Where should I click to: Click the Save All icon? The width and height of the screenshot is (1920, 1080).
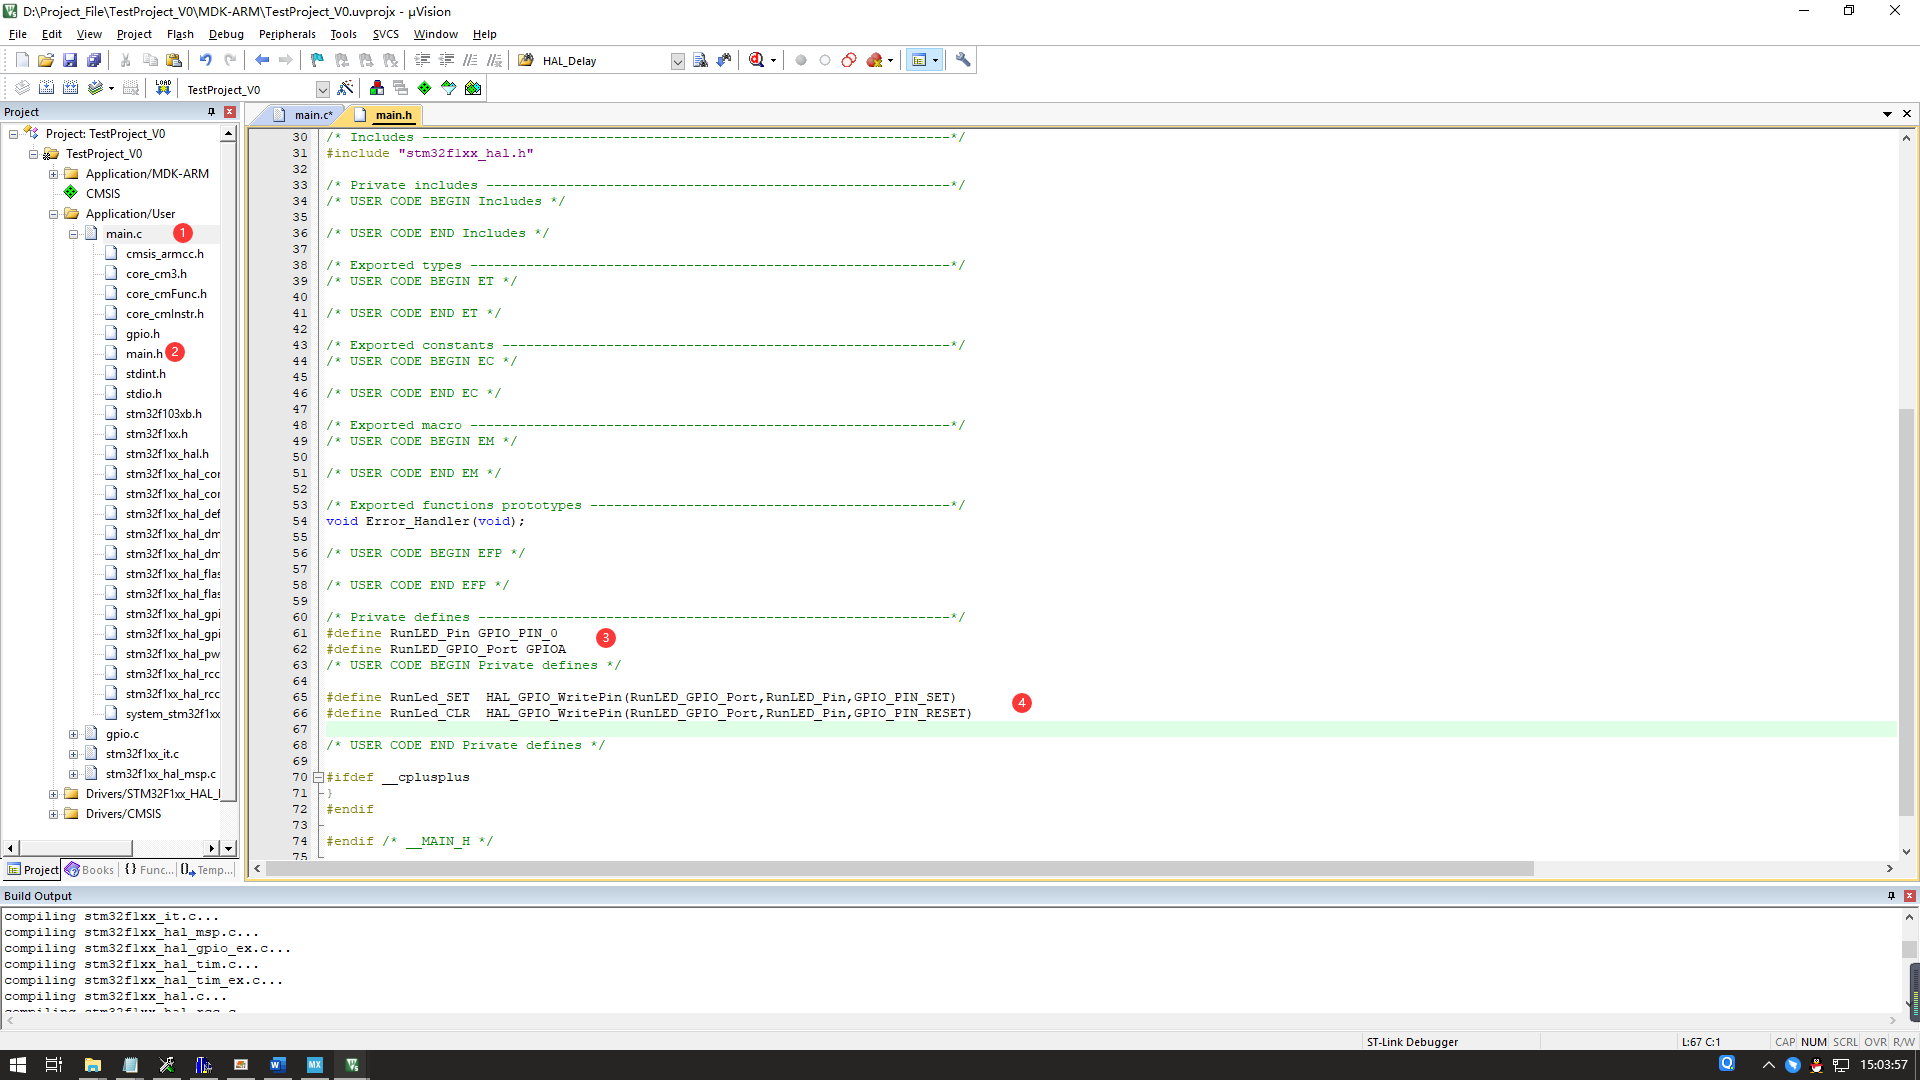[x=94, y=60]
